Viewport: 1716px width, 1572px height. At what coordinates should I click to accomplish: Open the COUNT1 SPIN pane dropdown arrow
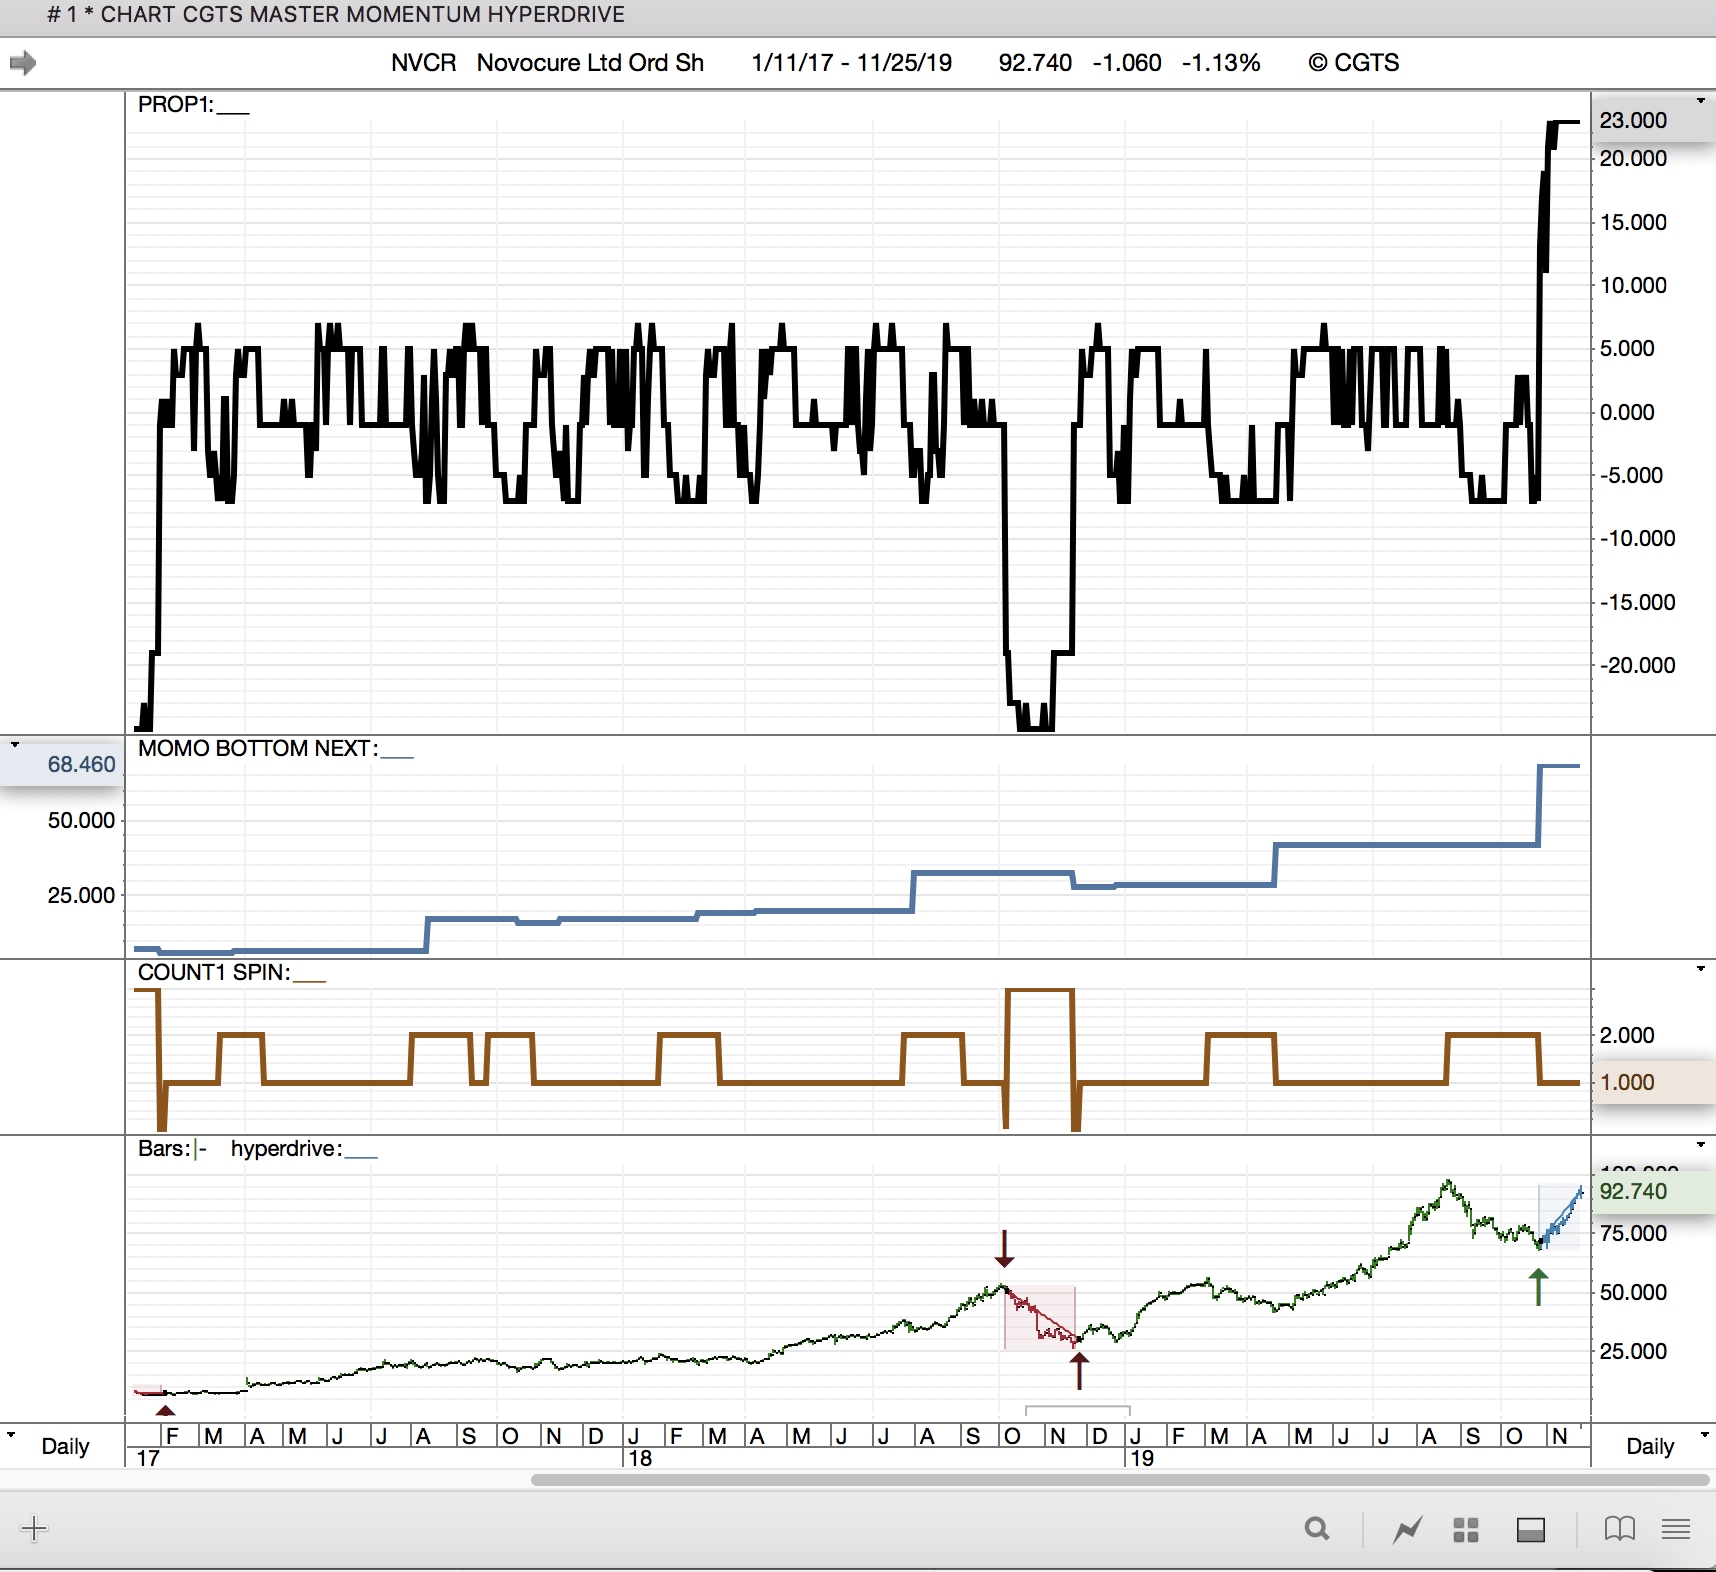point(1700,969)
